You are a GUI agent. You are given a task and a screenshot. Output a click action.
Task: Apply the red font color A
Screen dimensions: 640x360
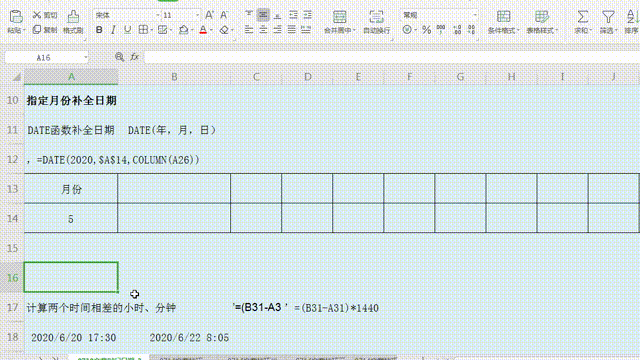tap(203, 30)
